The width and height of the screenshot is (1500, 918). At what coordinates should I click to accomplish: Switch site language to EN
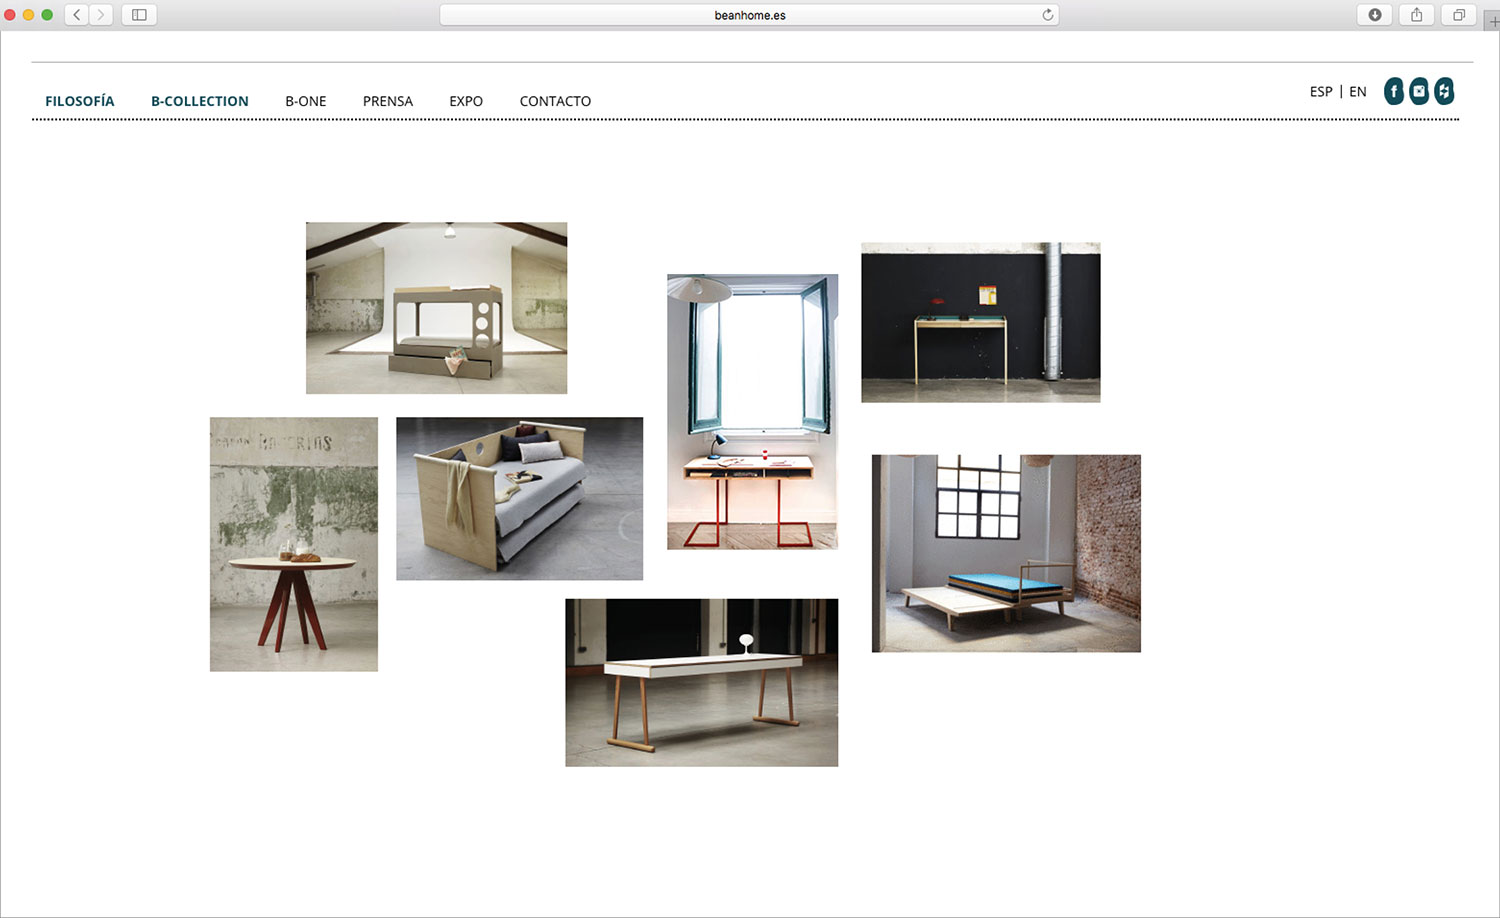coord(1358,91)
